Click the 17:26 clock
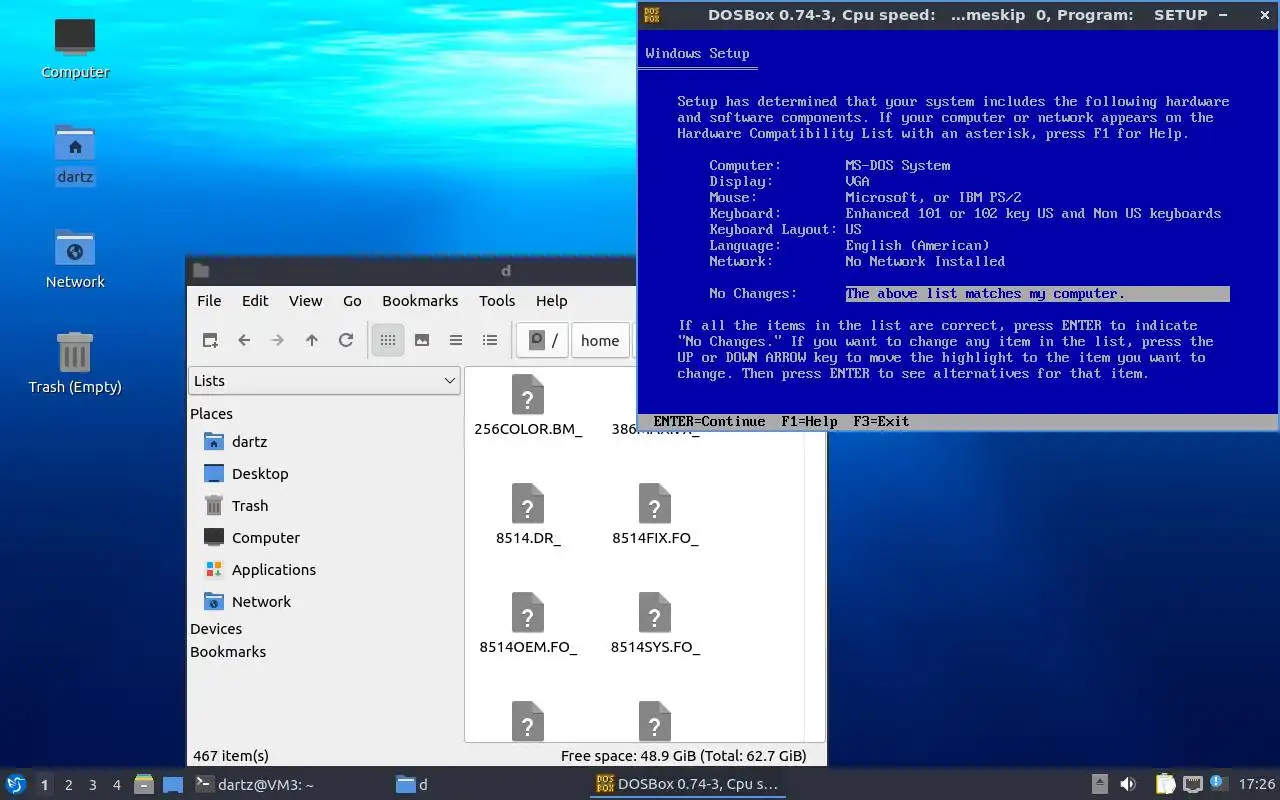Viewport: 1280px width, 800px height. [1257, 785]
